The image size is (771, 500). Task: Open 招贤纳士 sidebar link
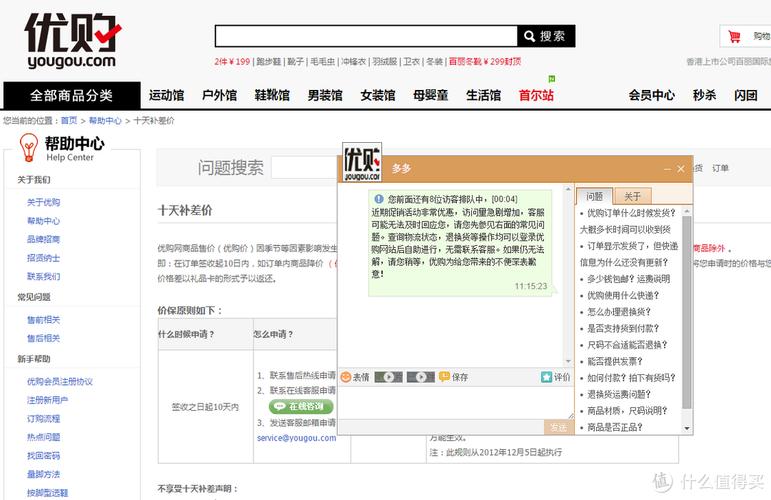coord(44,258)
